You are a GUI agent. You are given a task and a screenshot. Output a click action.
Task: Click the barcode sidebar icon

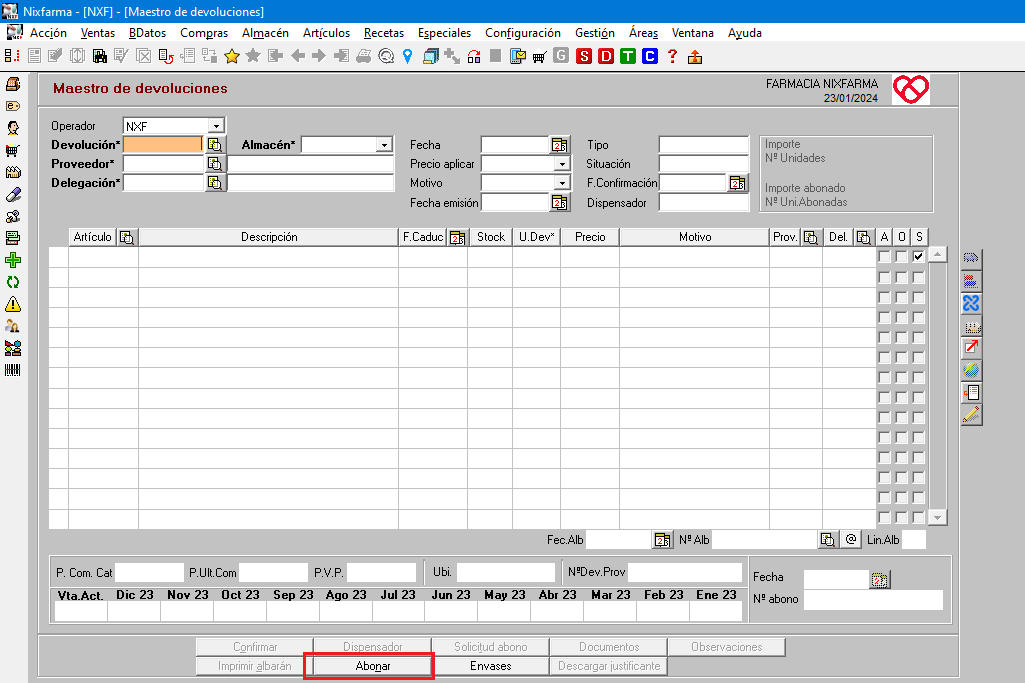(x=13, y=370)
